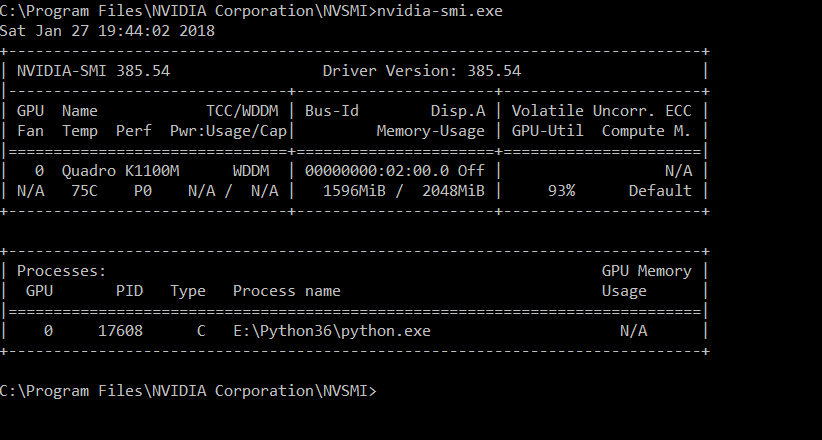The width and height of the screenshot is (822, 440).
Task: Click the 'PID' column header
Action: (129, 291)
